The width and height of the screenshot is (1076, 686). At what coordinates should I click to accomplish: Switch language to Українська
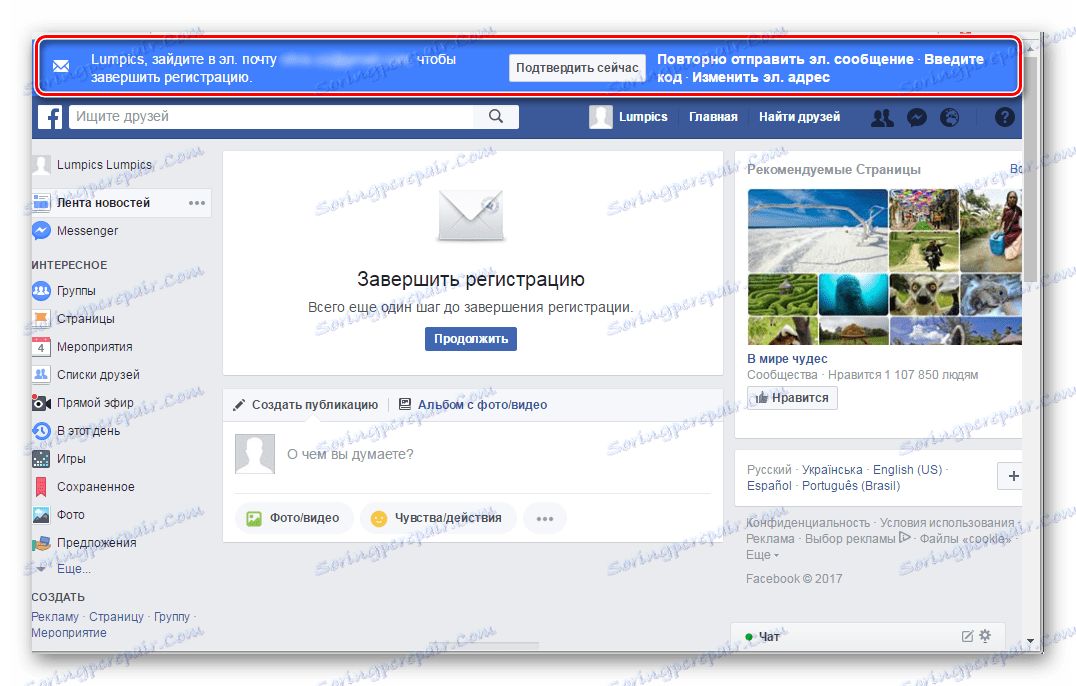click(832, 470)
